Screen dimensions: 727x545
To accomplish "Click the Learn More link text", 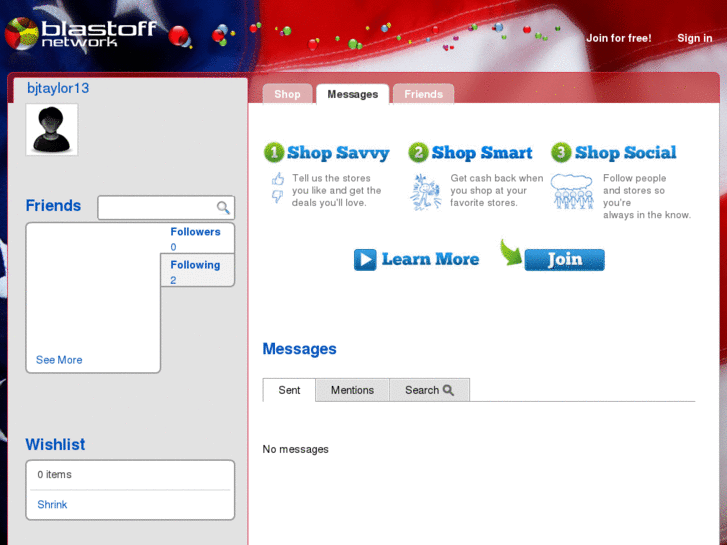I will (430, 259).
